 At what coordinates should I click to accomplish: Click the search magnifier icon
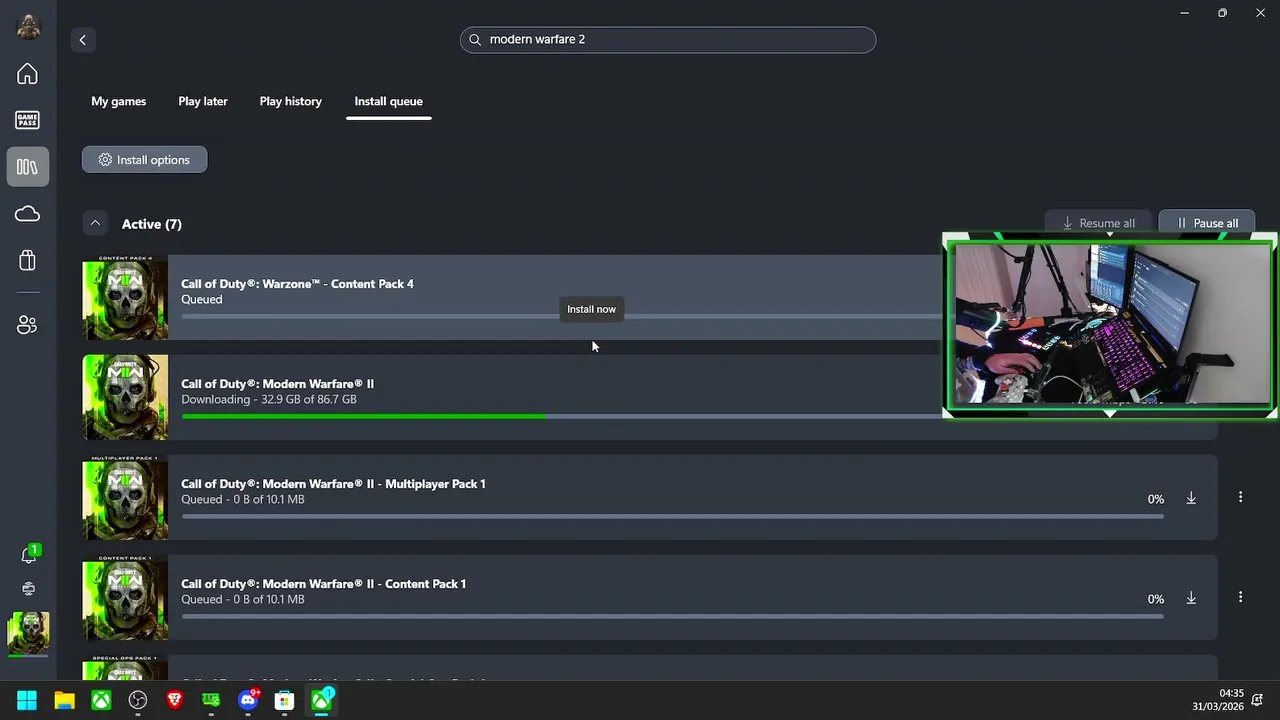coord(476,40)
